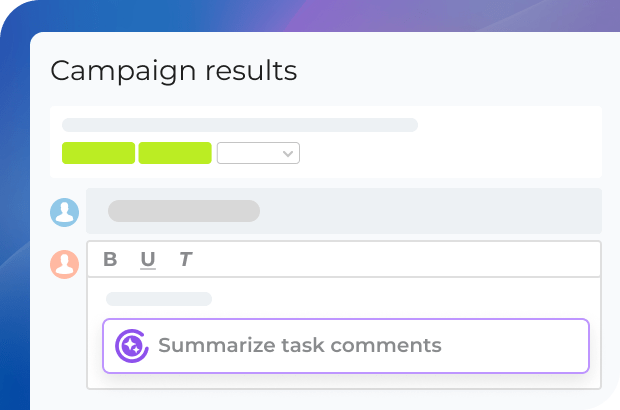Viewport: 620px width, 410px height.
Task: Click empty space in the formatting toolbar
Action: 400,260
